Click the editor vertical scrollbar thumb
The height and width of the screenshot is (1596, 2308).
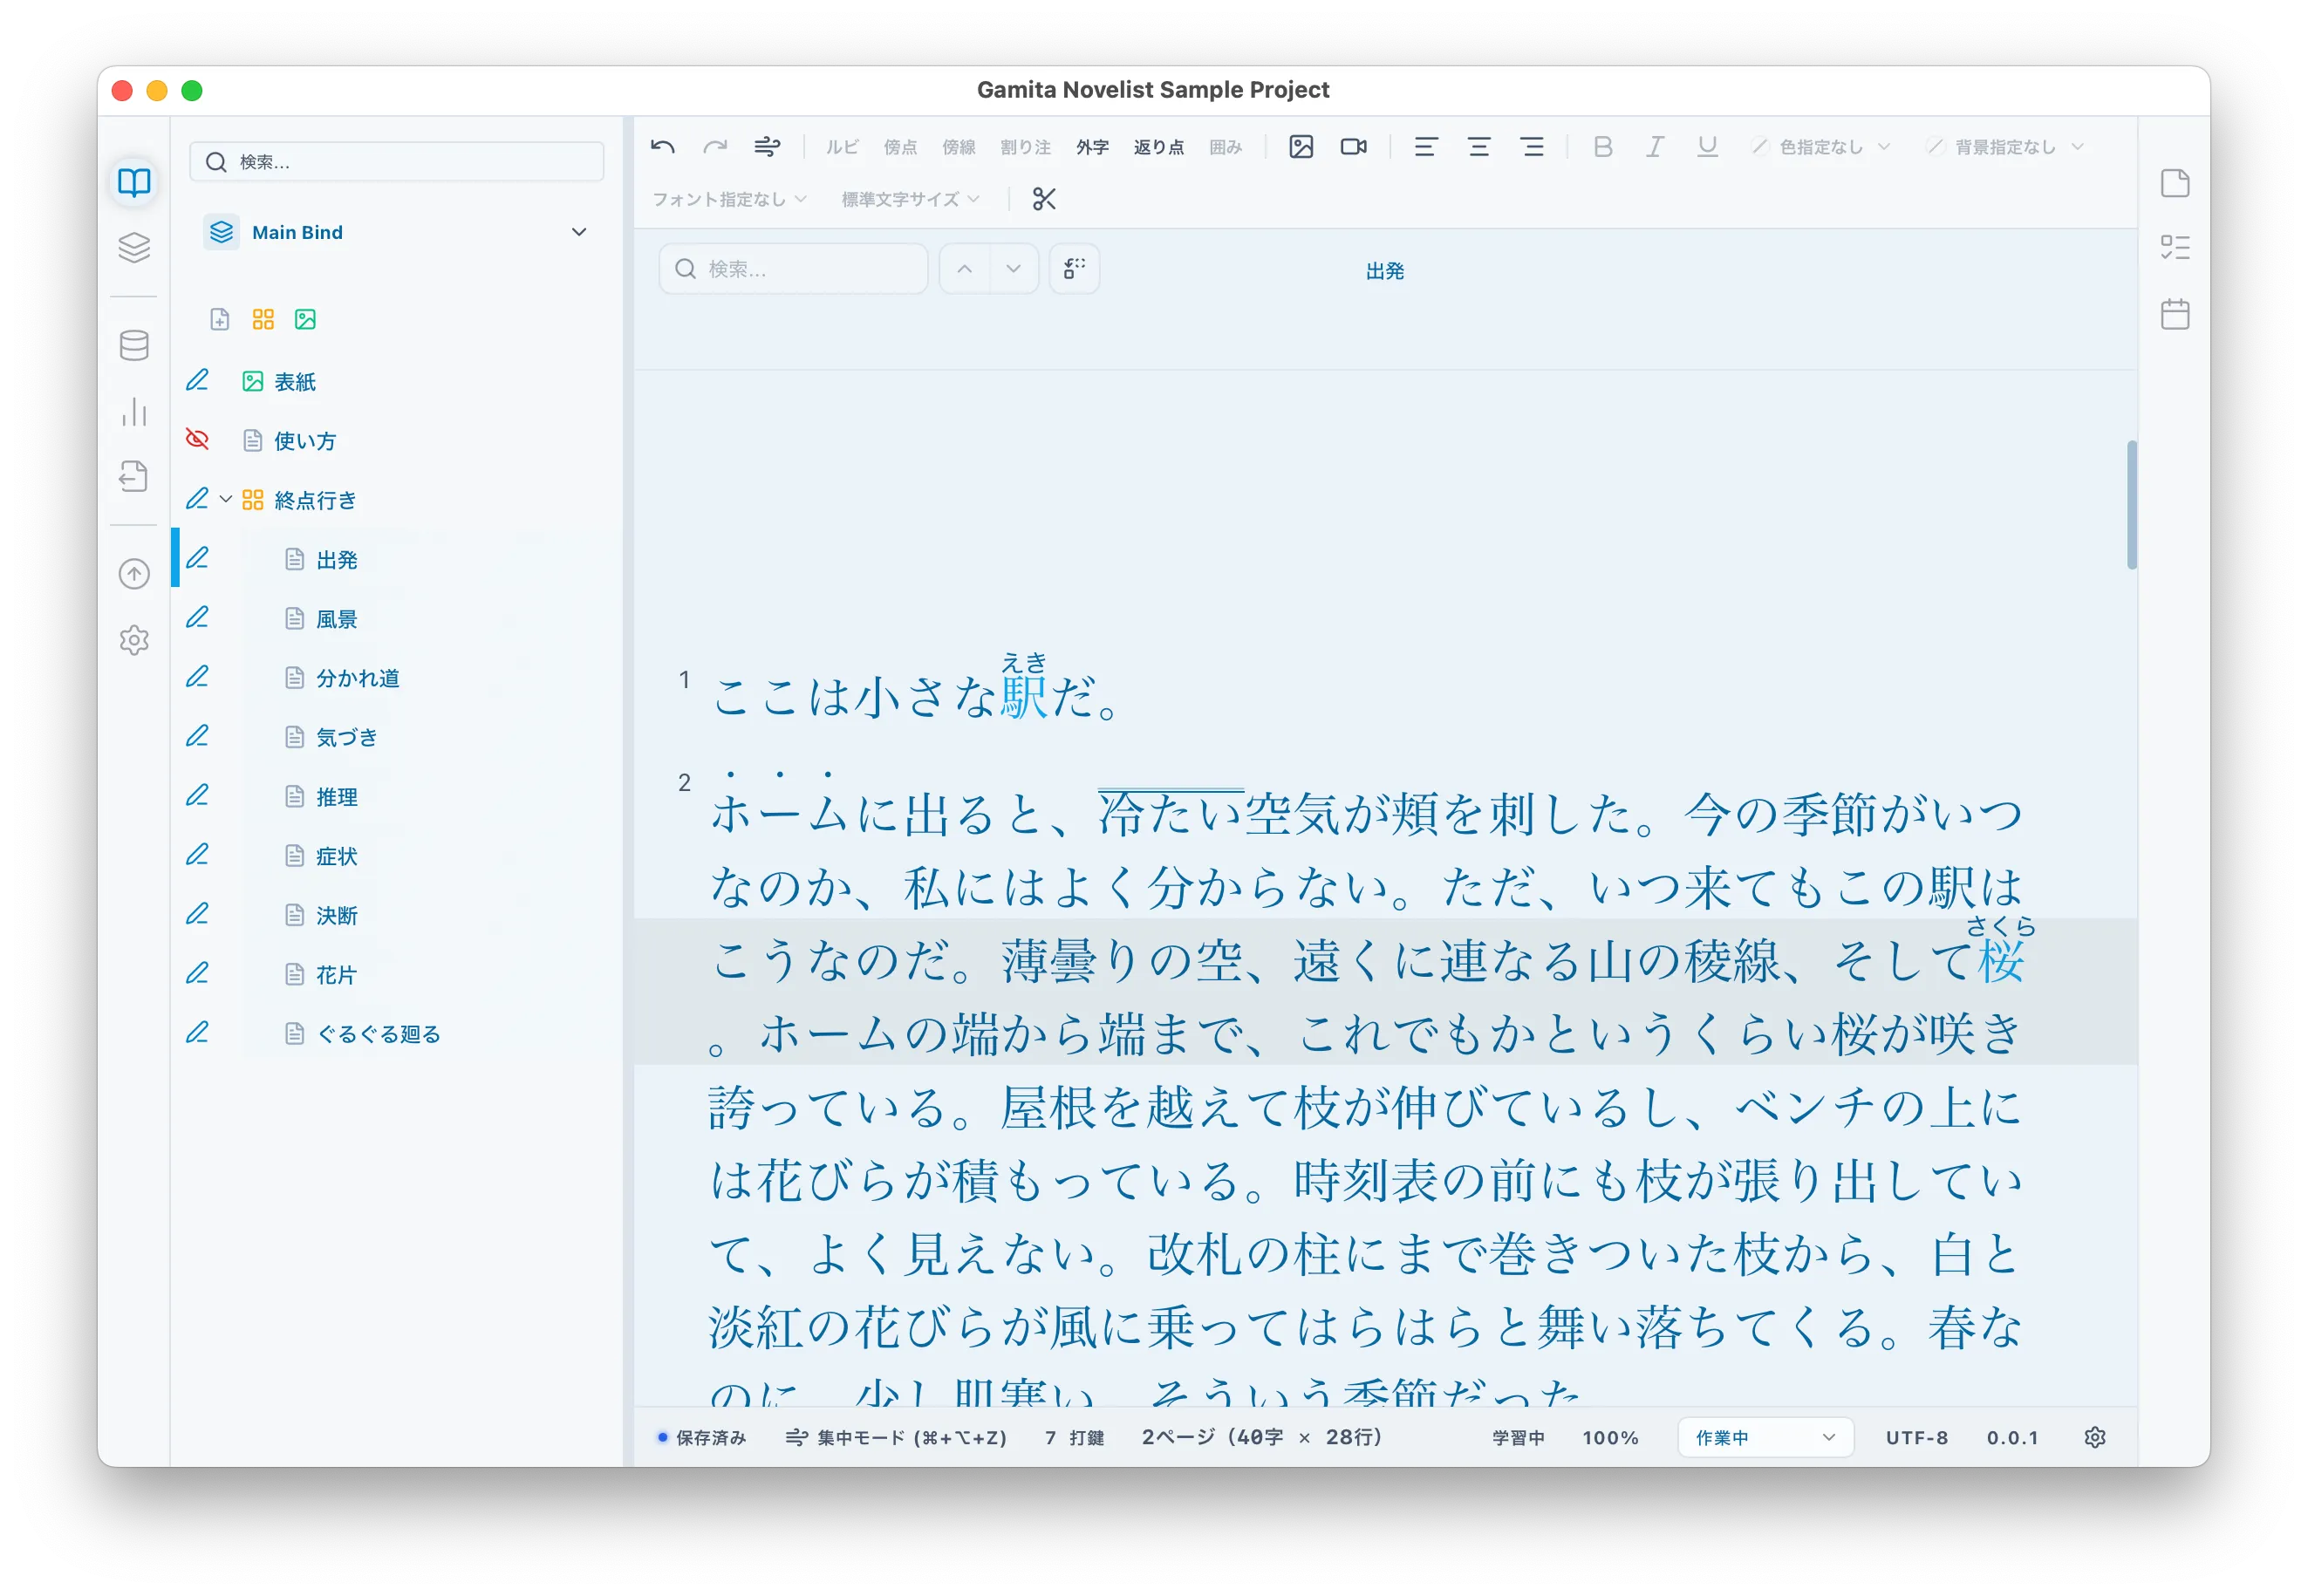click(2131, 505)
